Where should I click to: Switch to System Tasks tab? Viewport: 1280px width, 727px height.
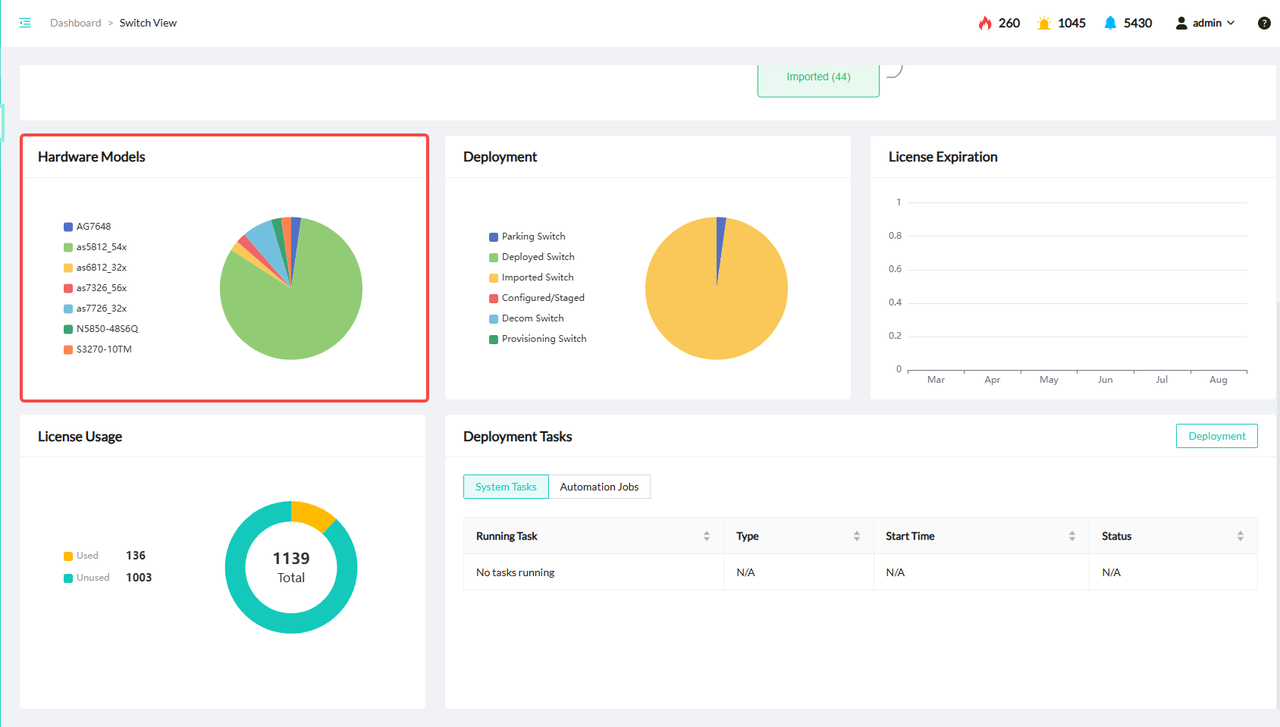tap(506, 487)
